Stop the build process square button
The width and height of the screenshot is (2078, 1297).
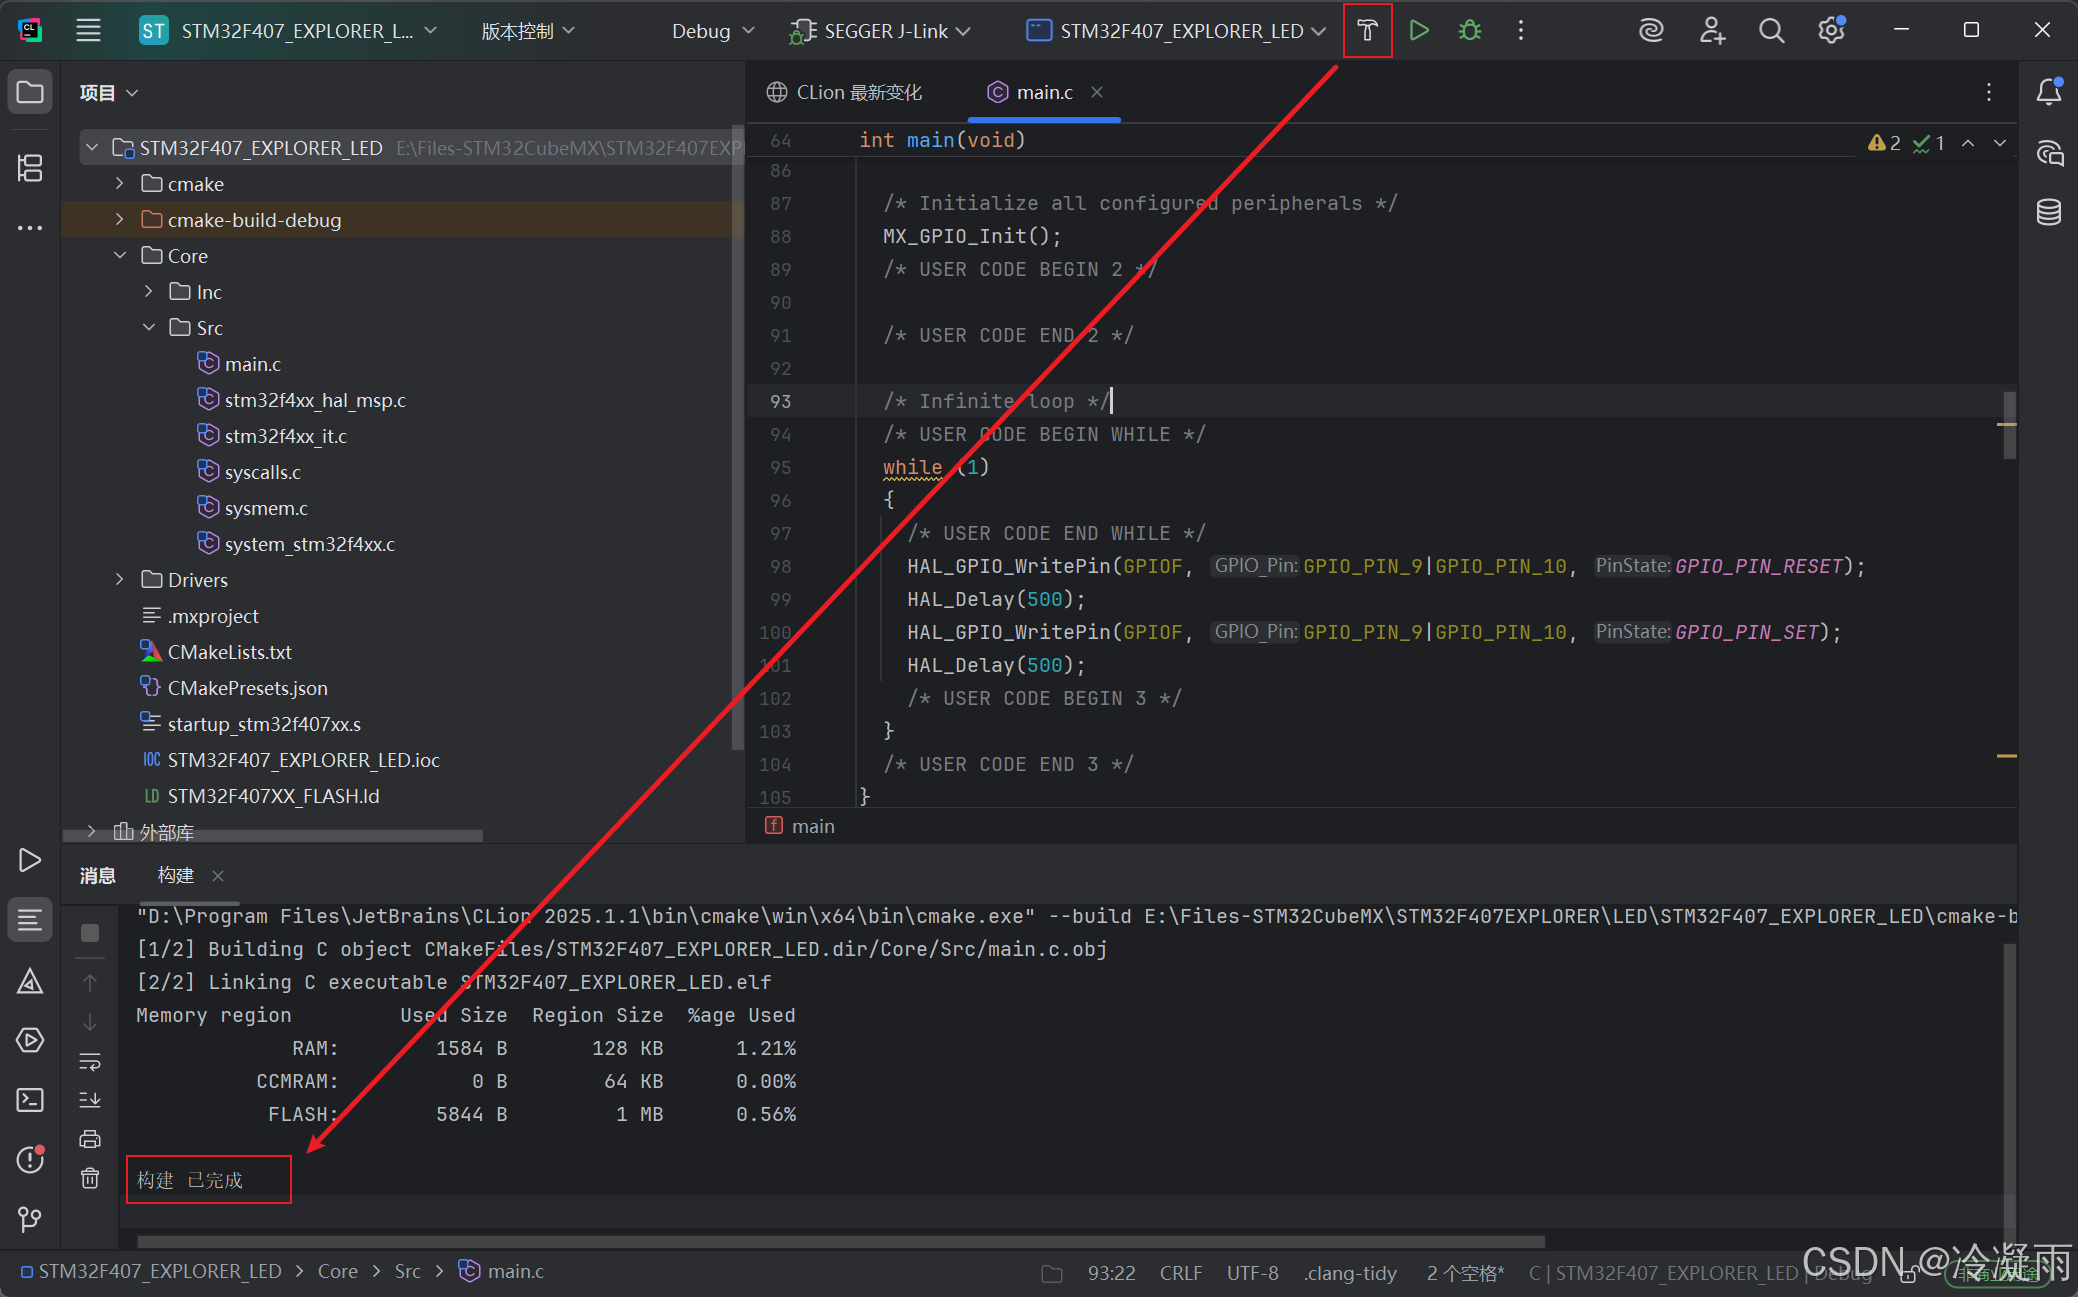(x=90, y=932)
